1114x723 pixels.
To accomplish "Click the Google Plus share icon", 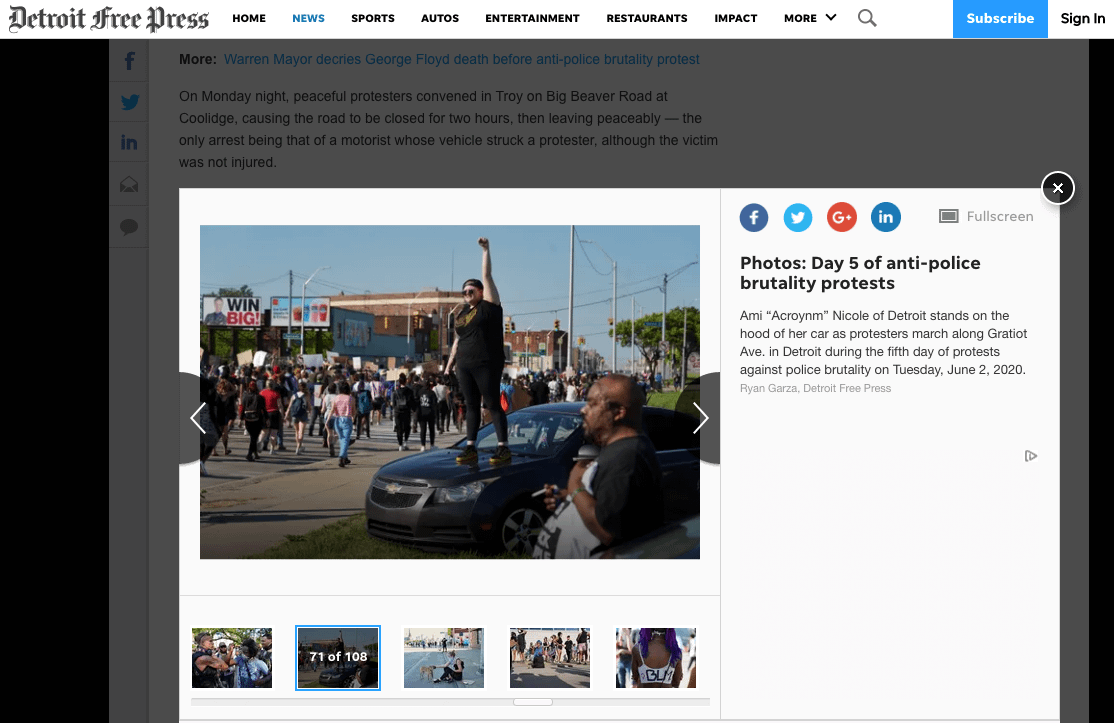I will click(842, 217).
